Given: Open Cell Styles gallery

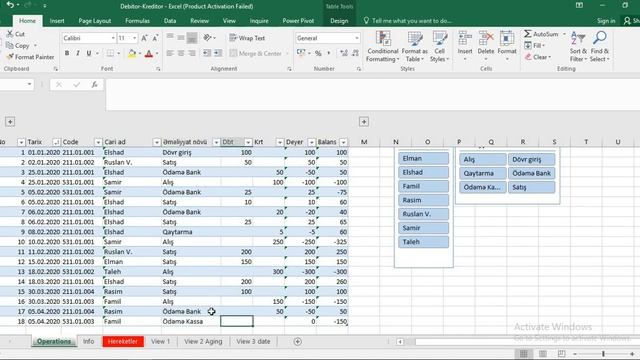Looking at the screenshot, I should tap(439, 47).
